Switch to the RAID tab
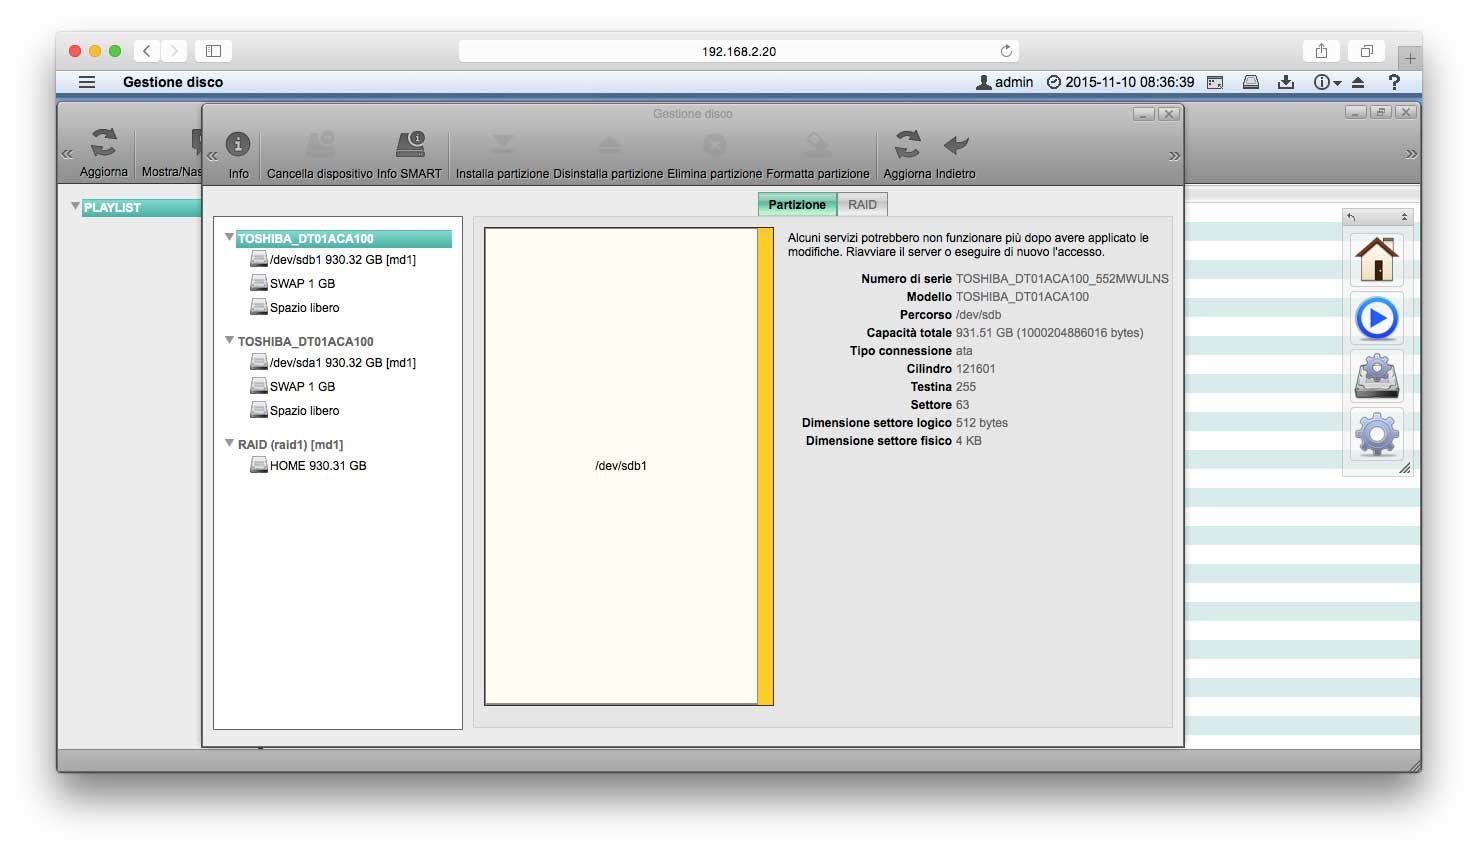Viewport: 1478px width, 853px height. [x=862, y=205]
